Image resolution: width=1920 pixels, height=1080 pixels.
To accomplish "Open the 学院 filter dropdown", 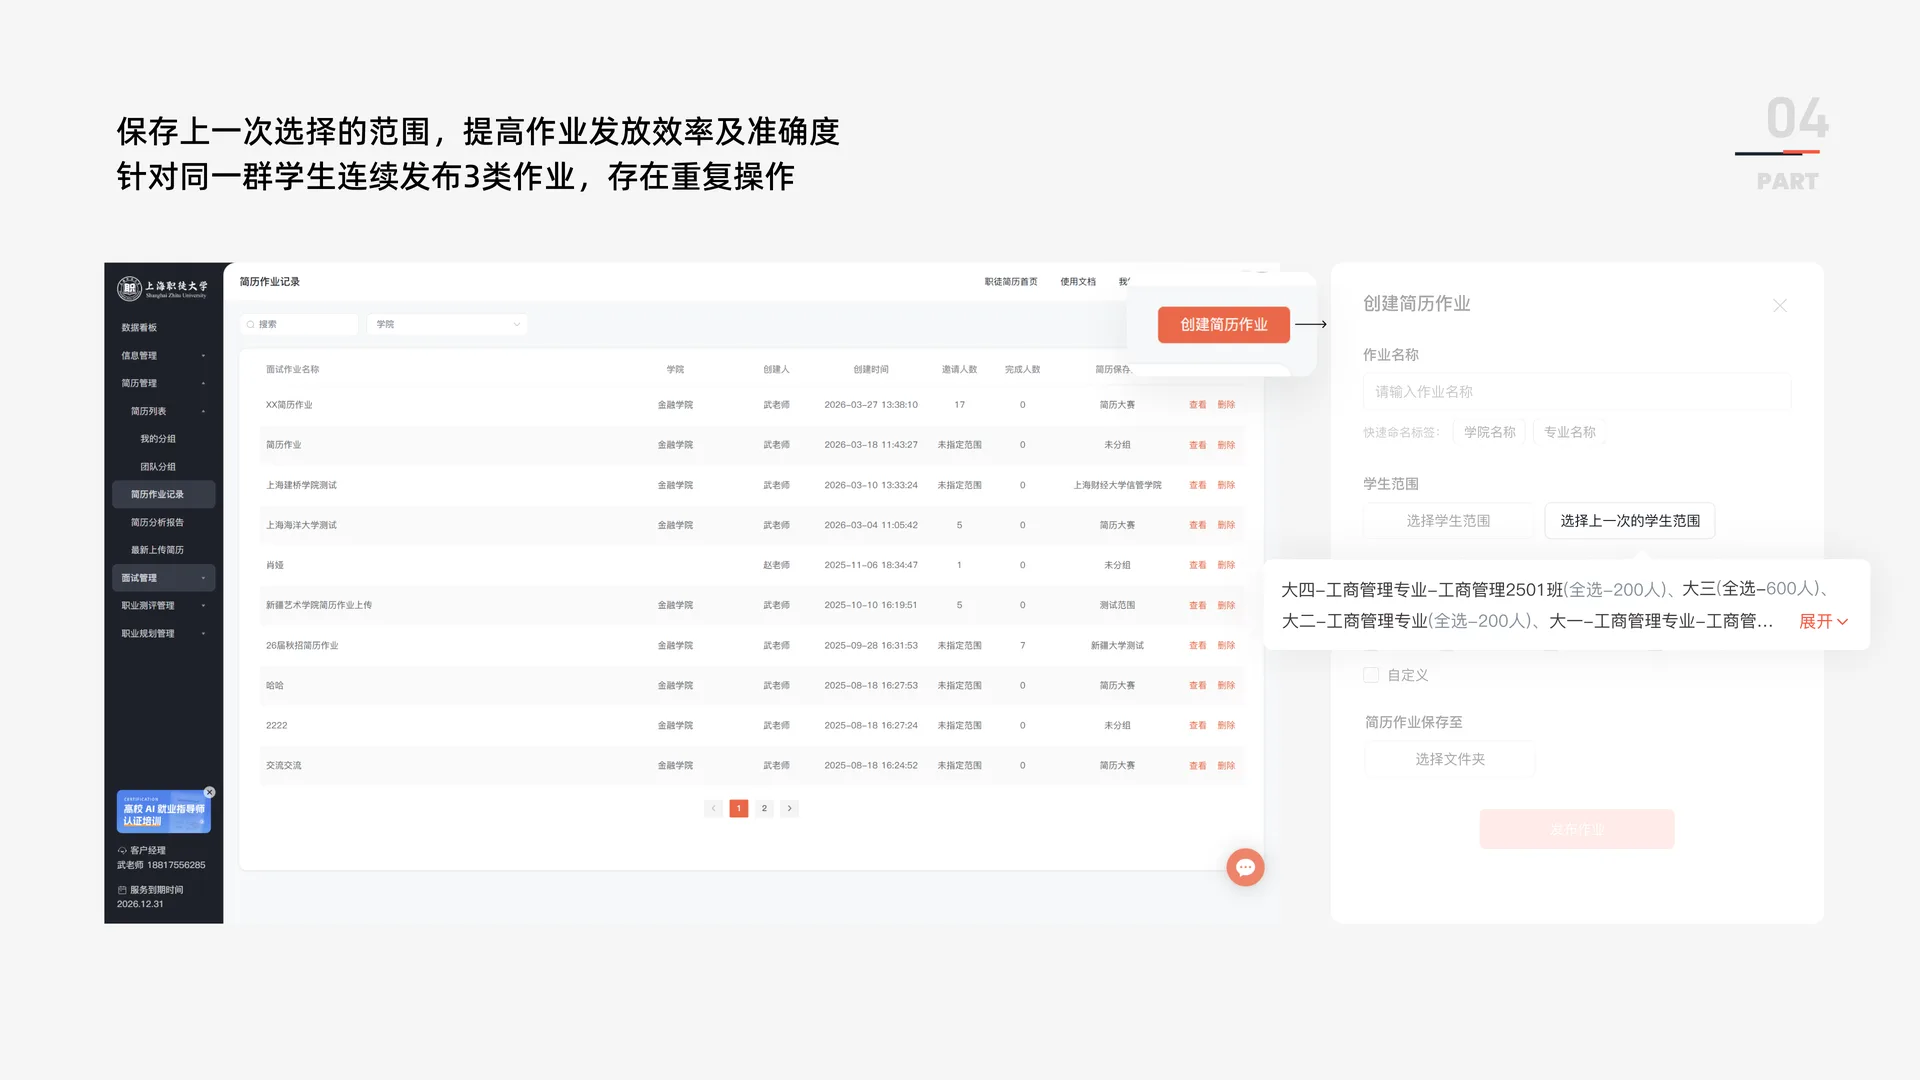I will point(447,324).
